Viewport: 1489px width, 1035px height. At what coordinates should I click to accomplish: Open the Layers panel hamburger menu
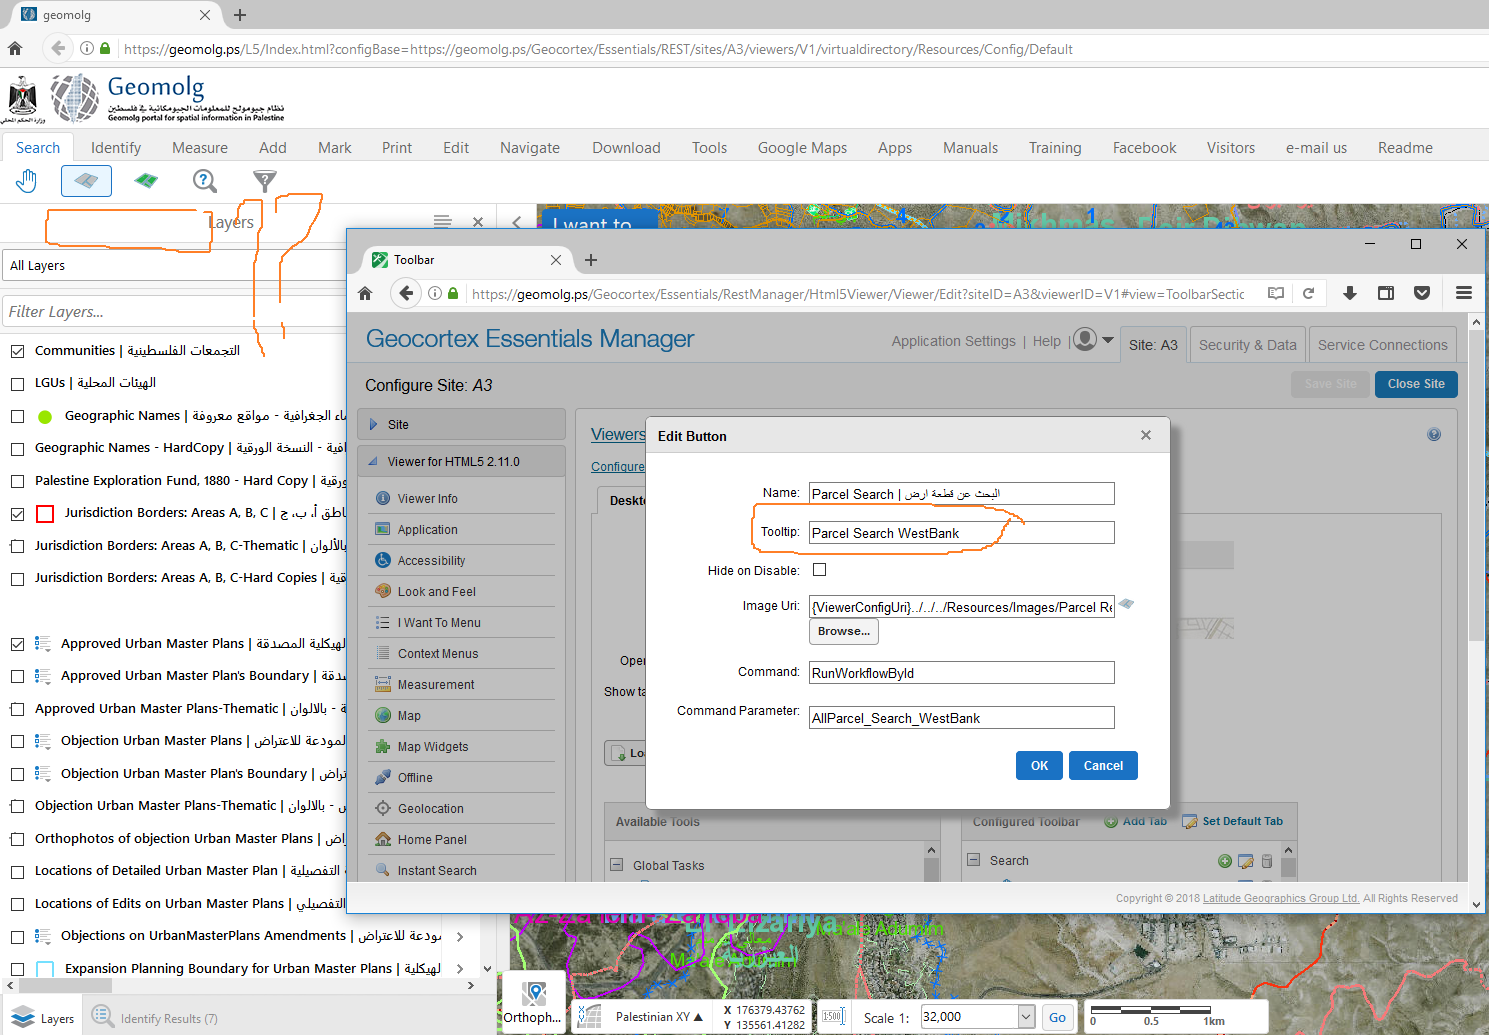[443, 222]
